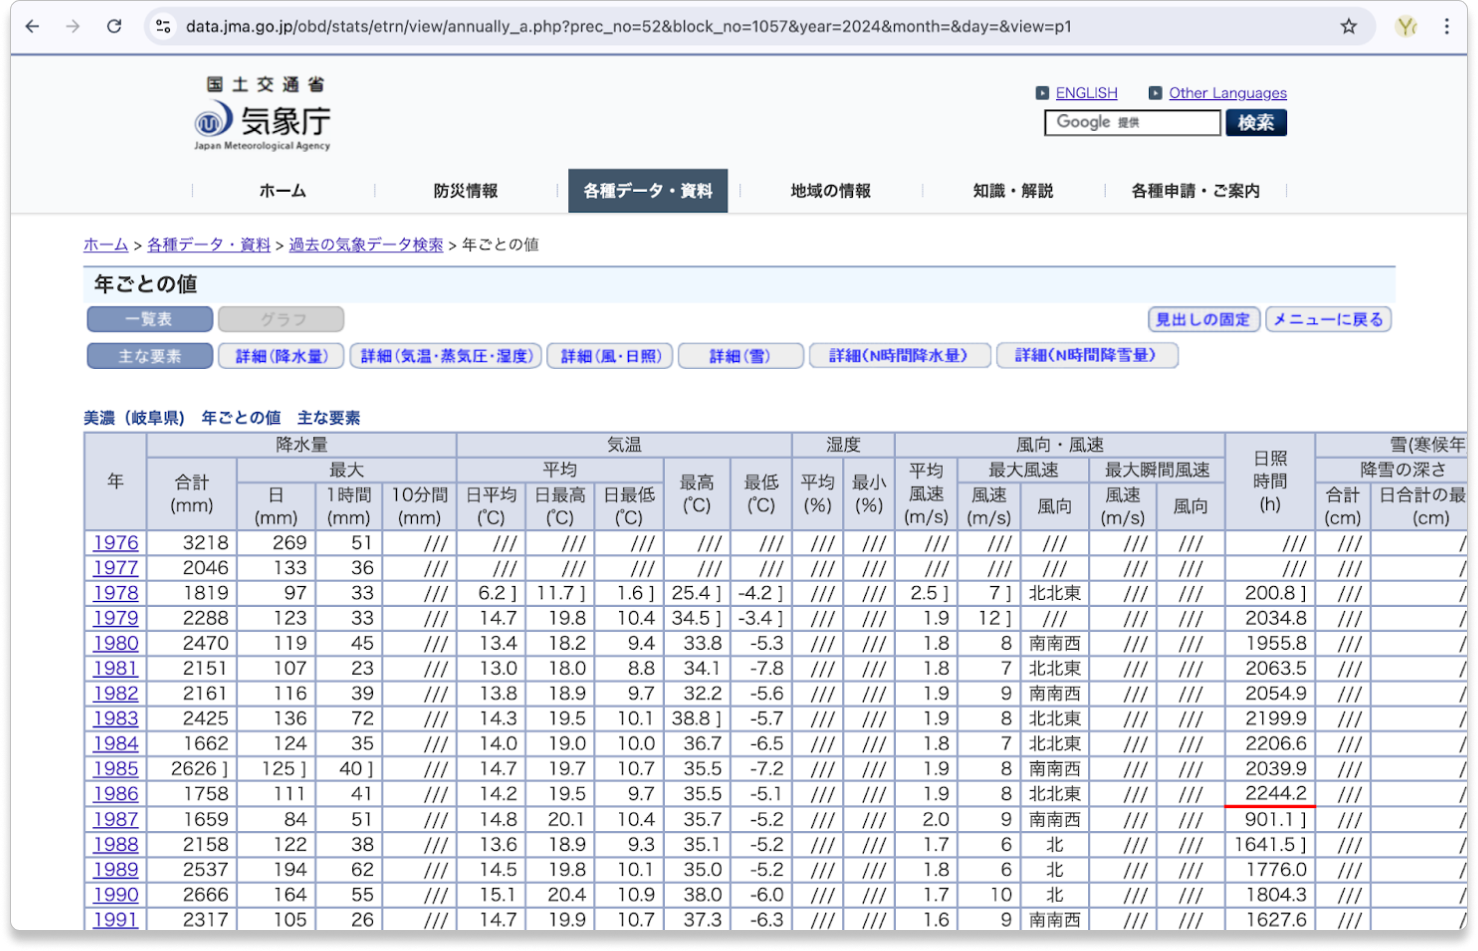Switch to the グラフ tab

coord(281,320)
